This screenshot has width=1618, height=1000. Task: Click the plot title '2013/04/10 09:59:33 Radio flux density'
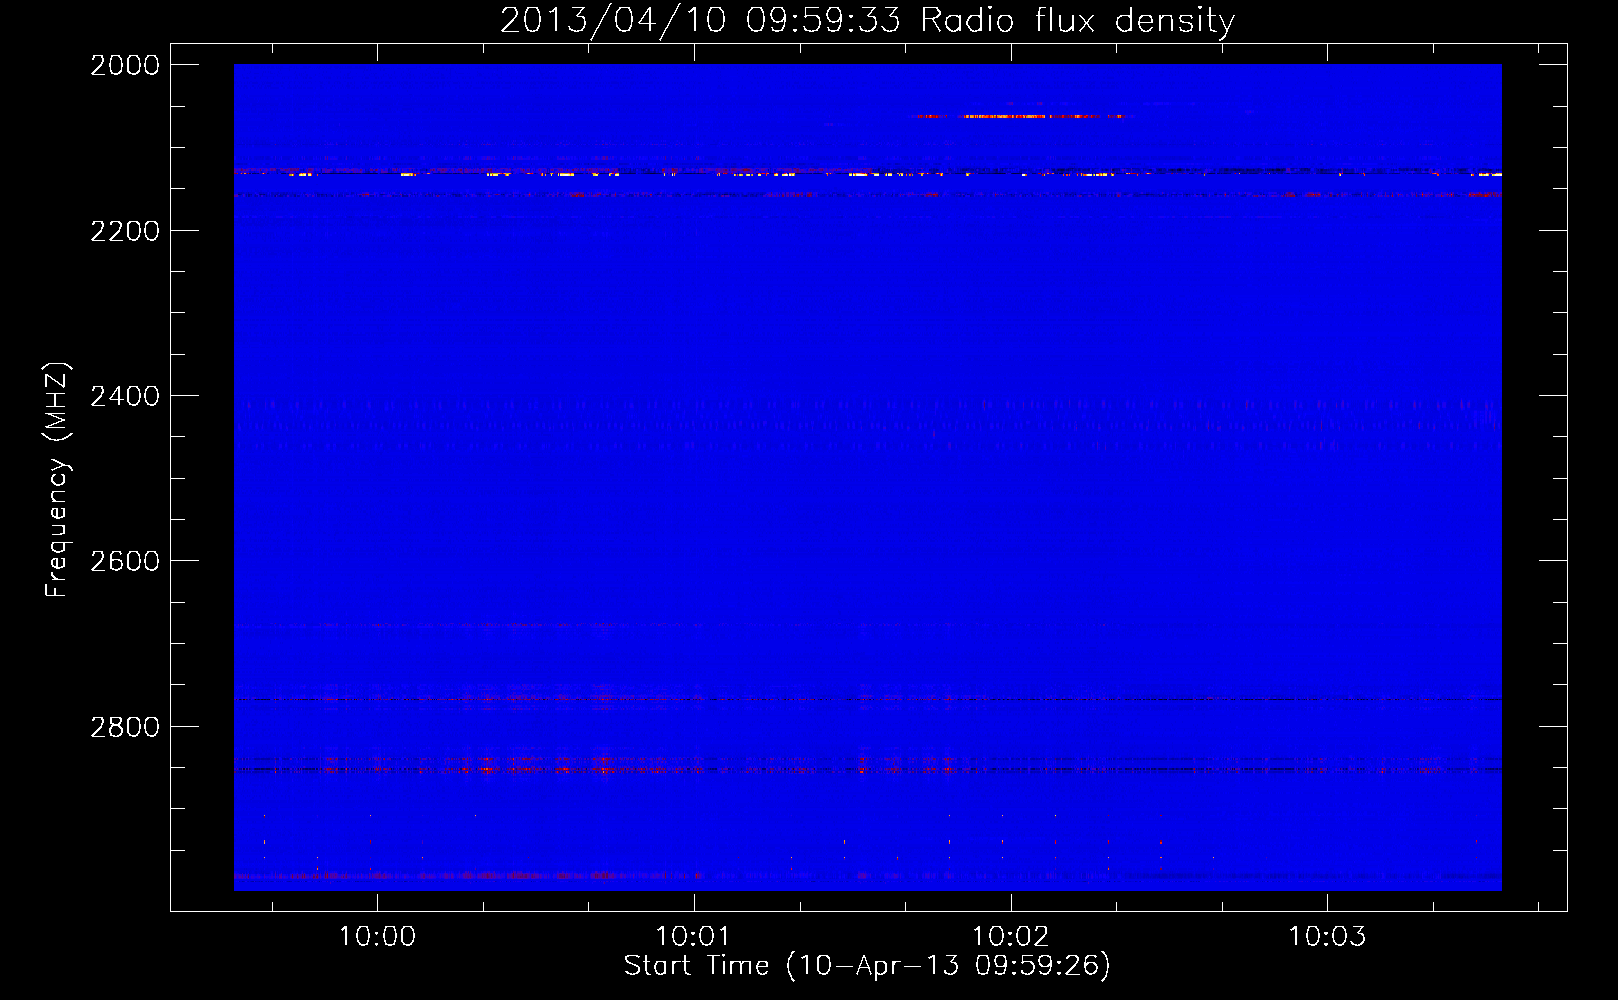pos(867,20)
